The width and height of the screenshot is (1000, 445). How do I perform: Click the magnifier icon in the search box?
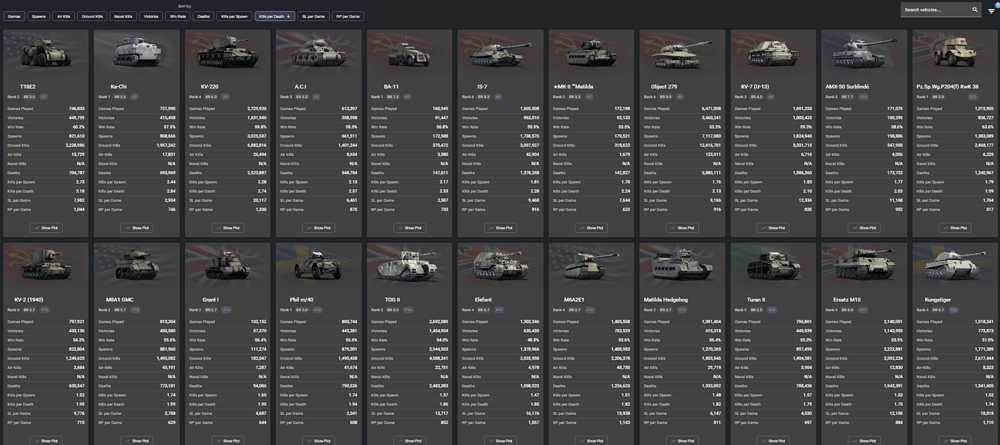[969, 10]
